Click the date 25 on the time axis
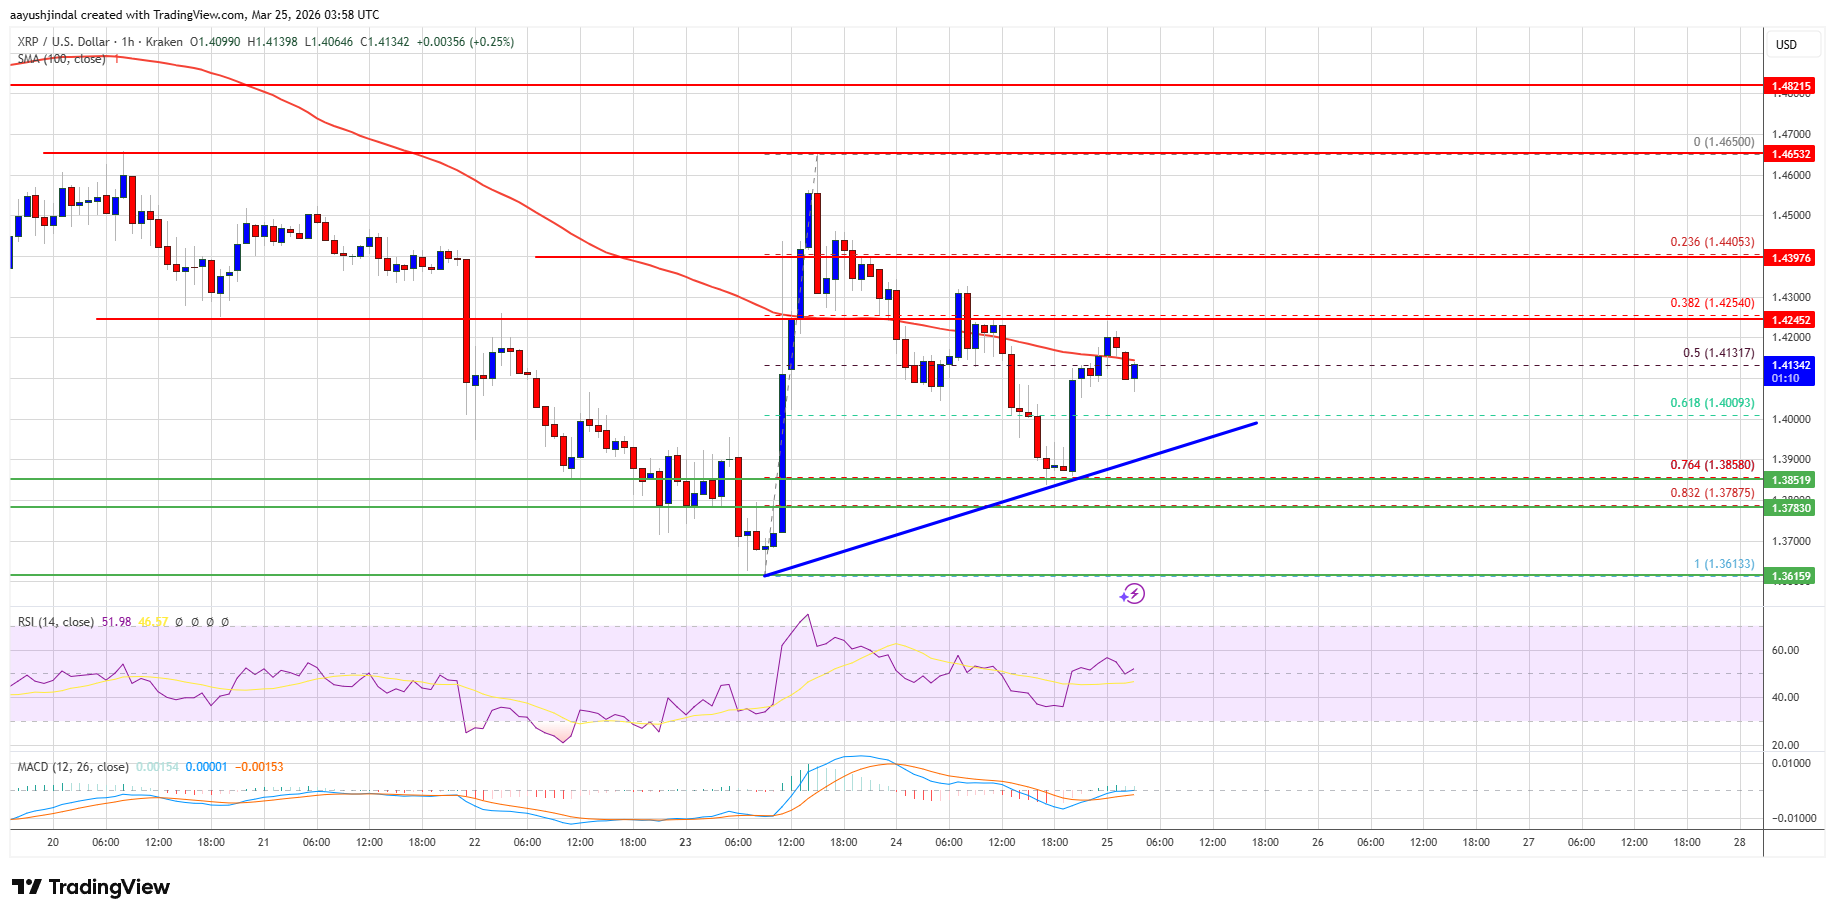Screen dimensions: 1835x917 tap(1106, 843)
